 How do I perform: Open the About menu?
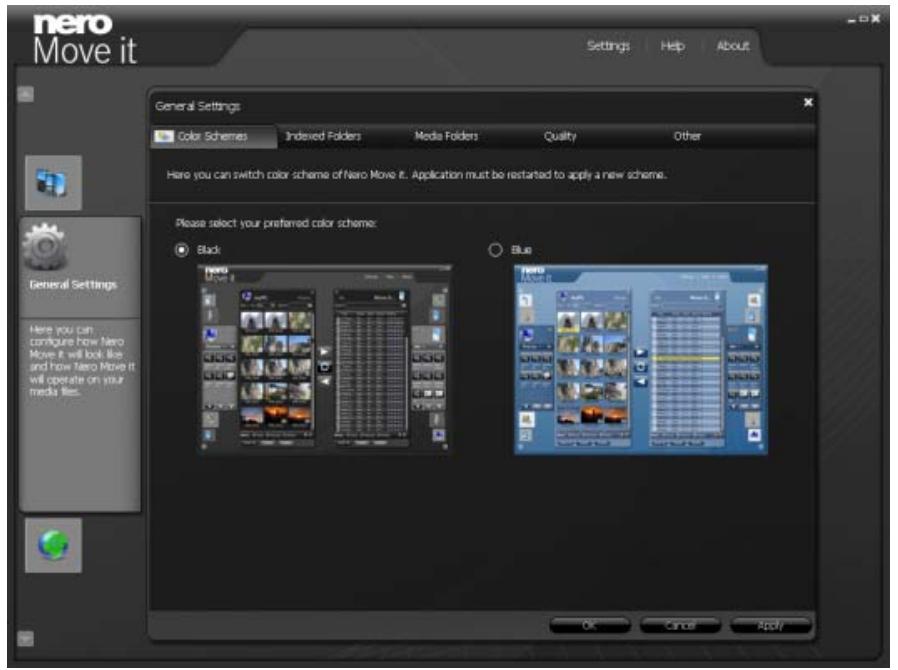tap(732, 46)
